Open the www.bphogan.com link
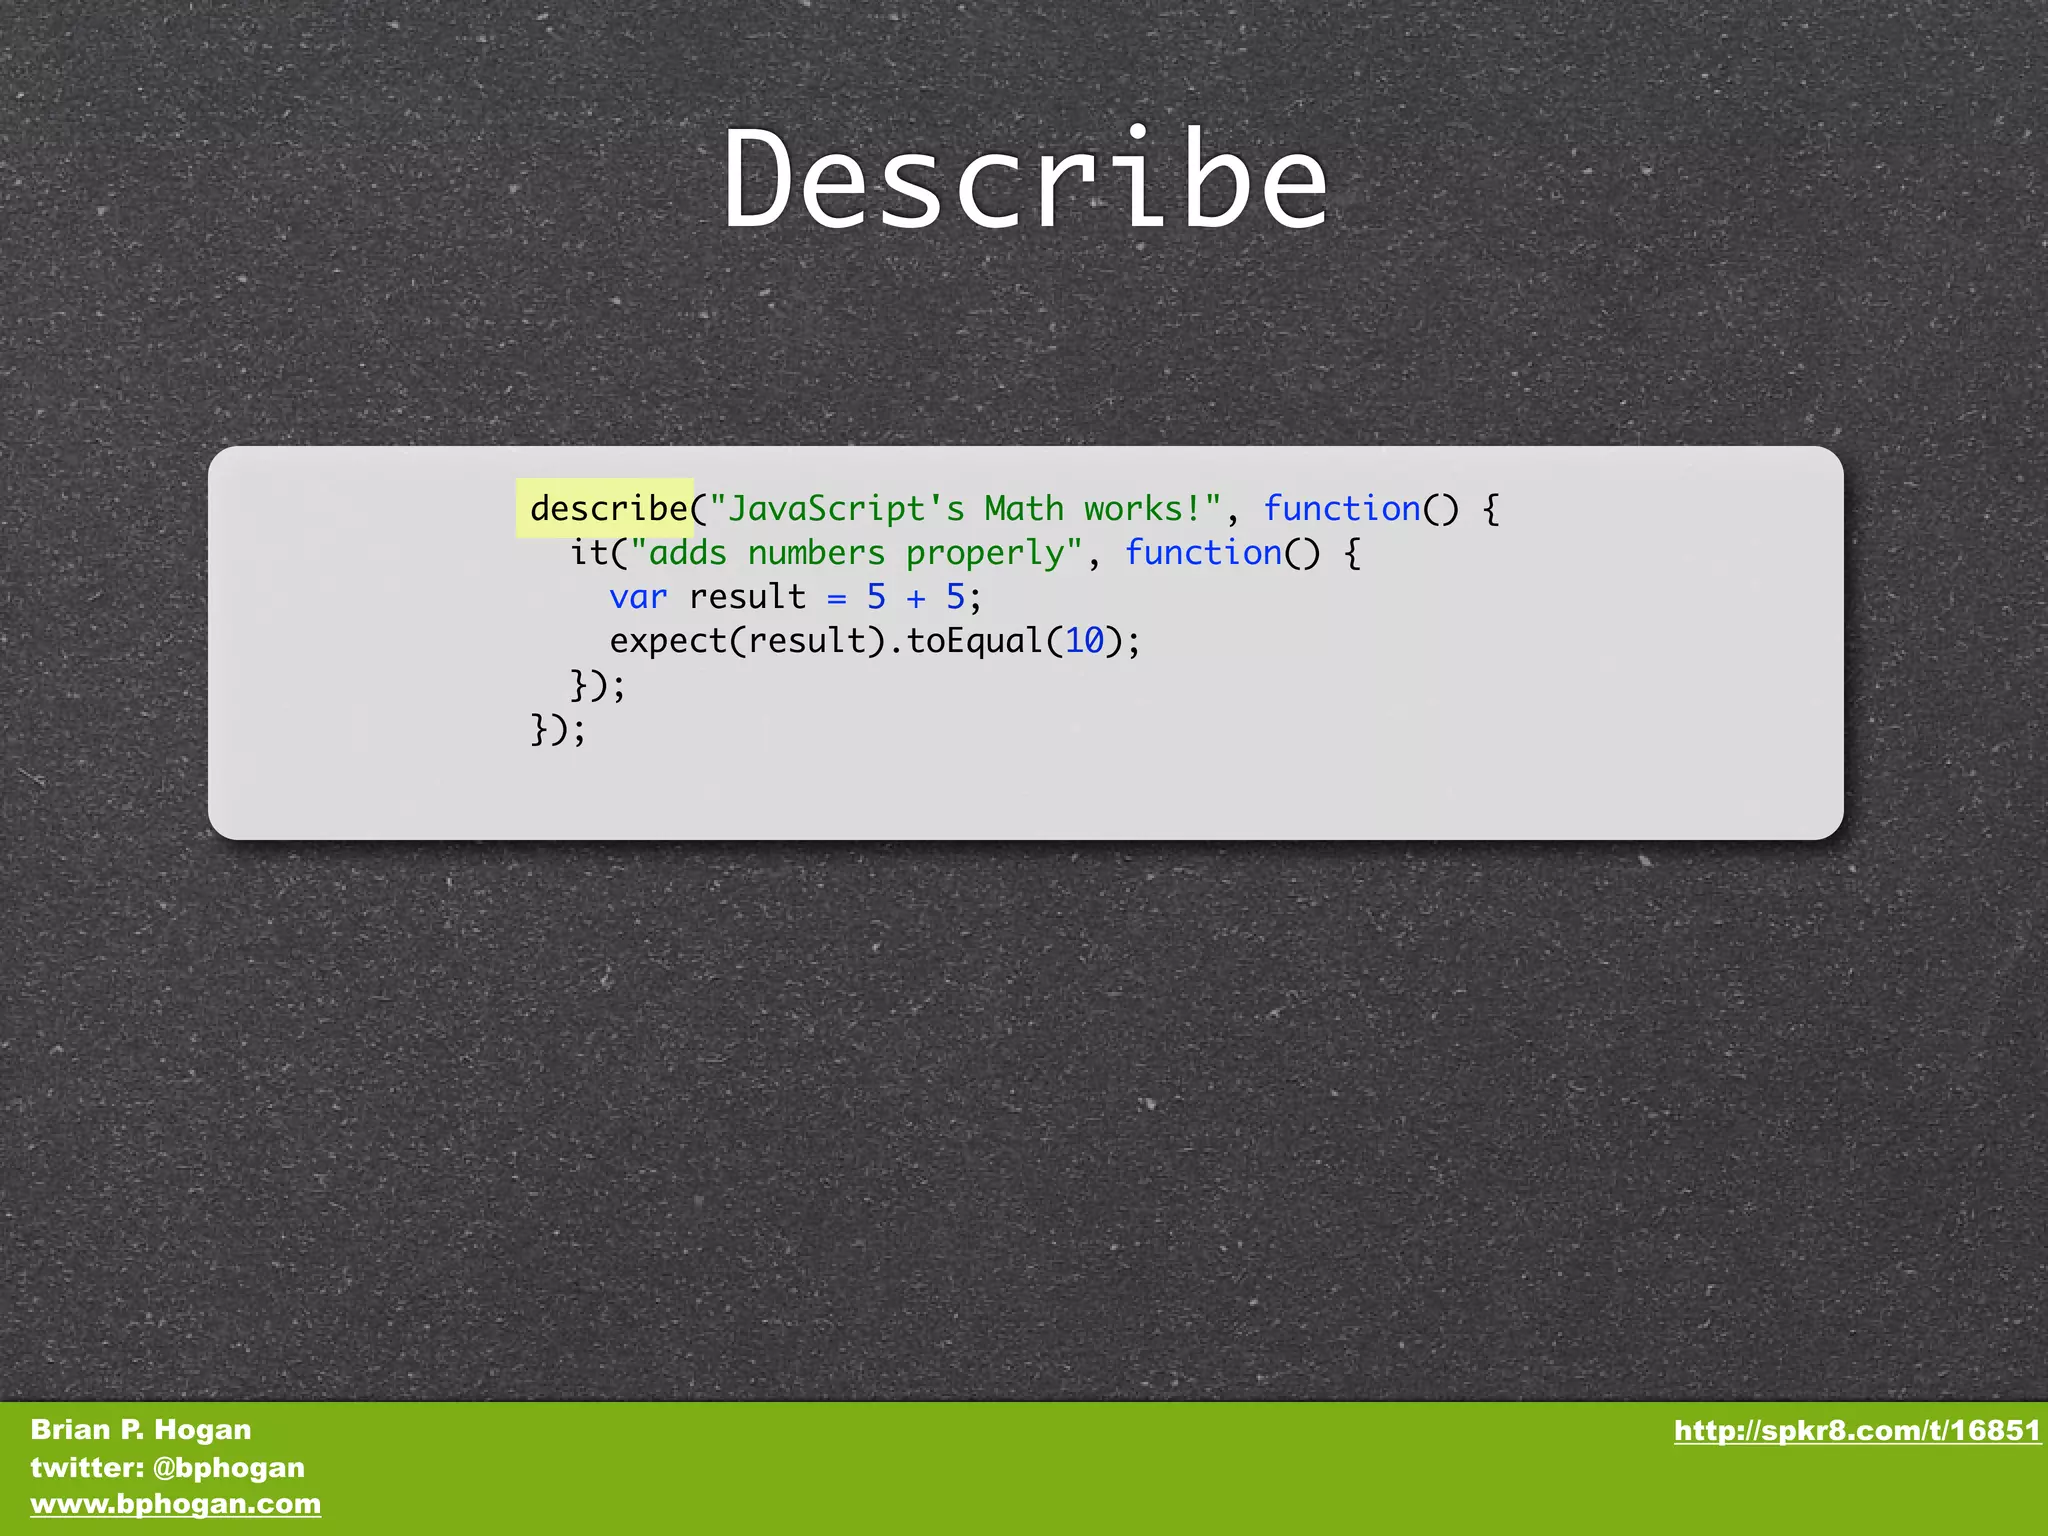The height and width of the screenshot is (1536, 2048). pos(175,1504)
